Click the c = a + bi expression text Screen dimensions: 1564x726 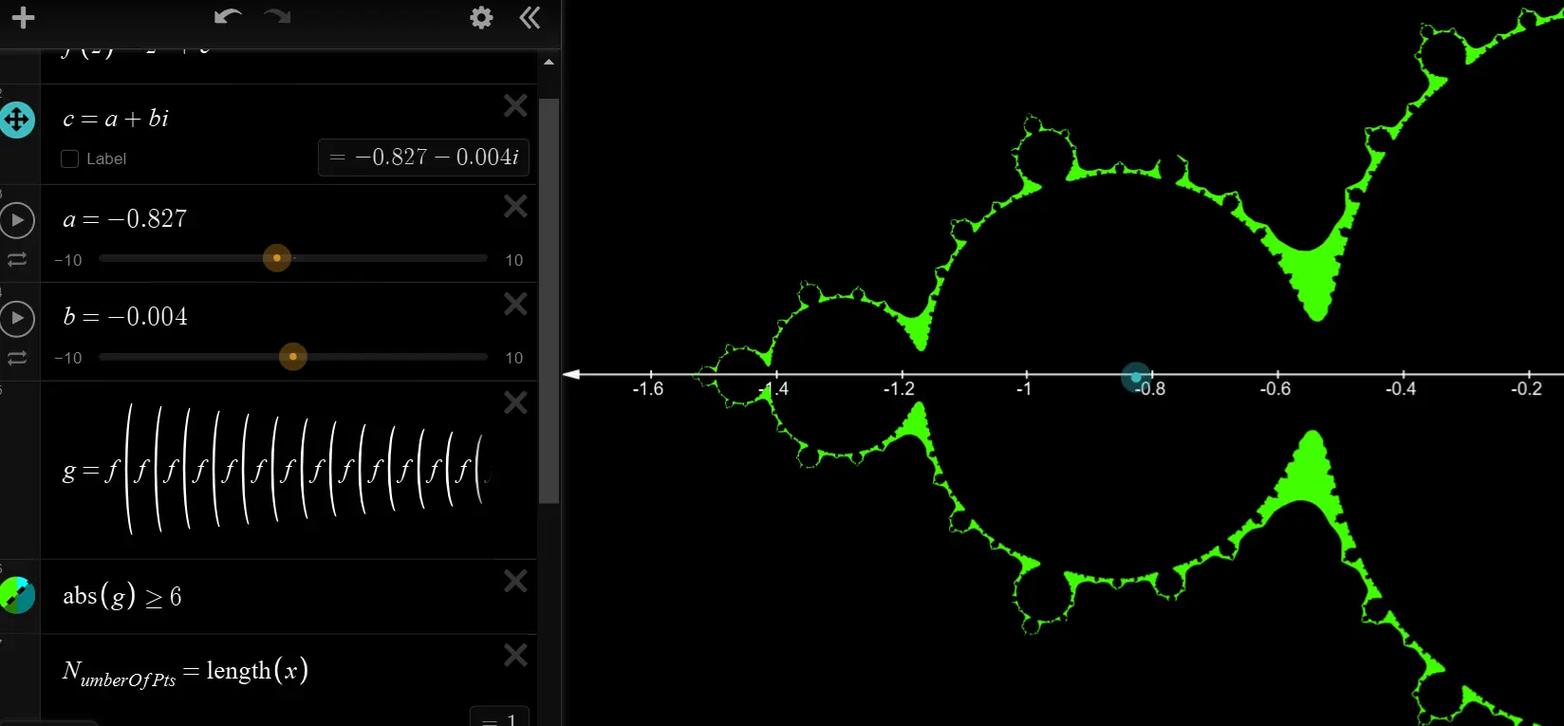click(115, 119)
